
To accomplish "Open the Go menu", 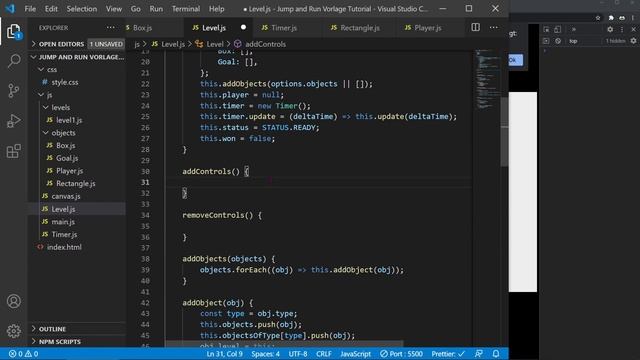I will 136,9.
